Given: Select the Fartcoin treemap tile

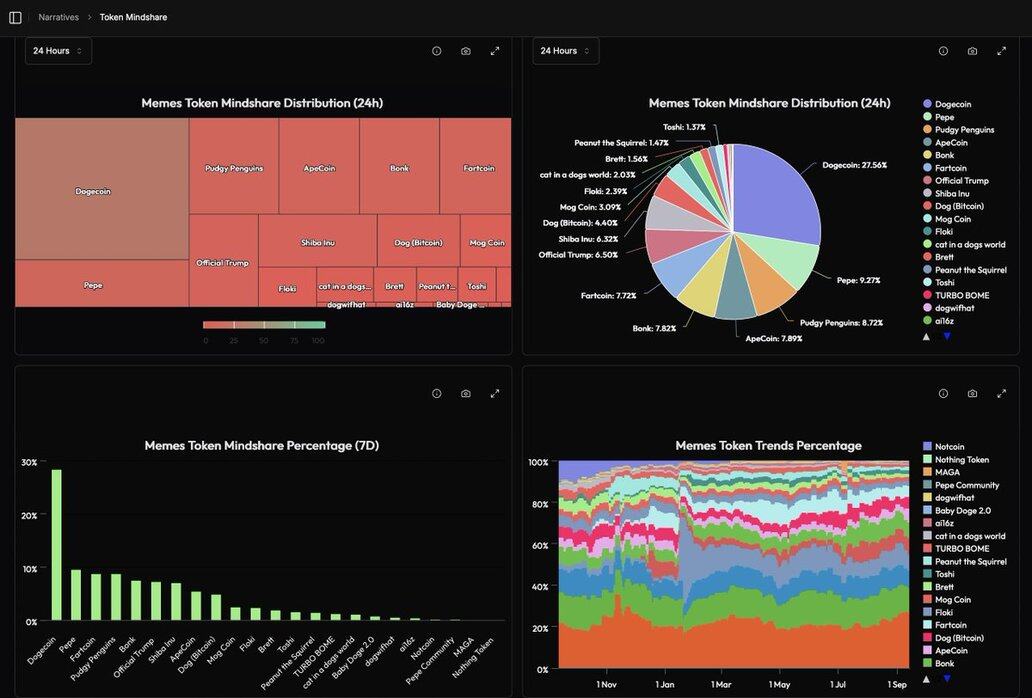Looking at the screenshot, I should (x=476, y=166).
